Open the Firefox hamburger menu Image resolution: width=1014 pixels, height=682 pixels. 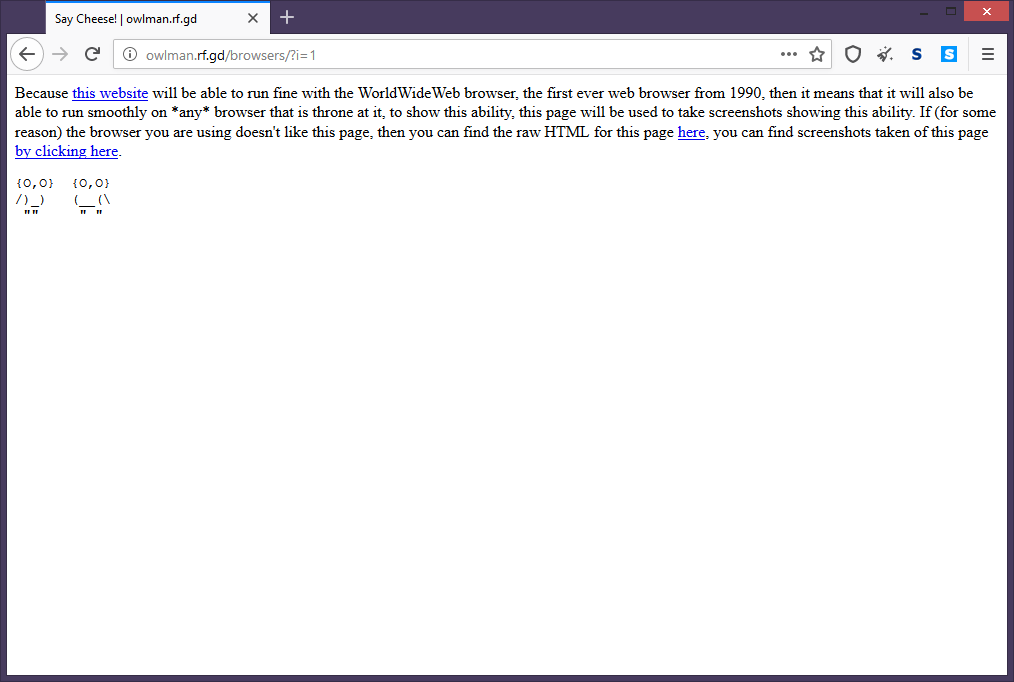tap(988, 55)
